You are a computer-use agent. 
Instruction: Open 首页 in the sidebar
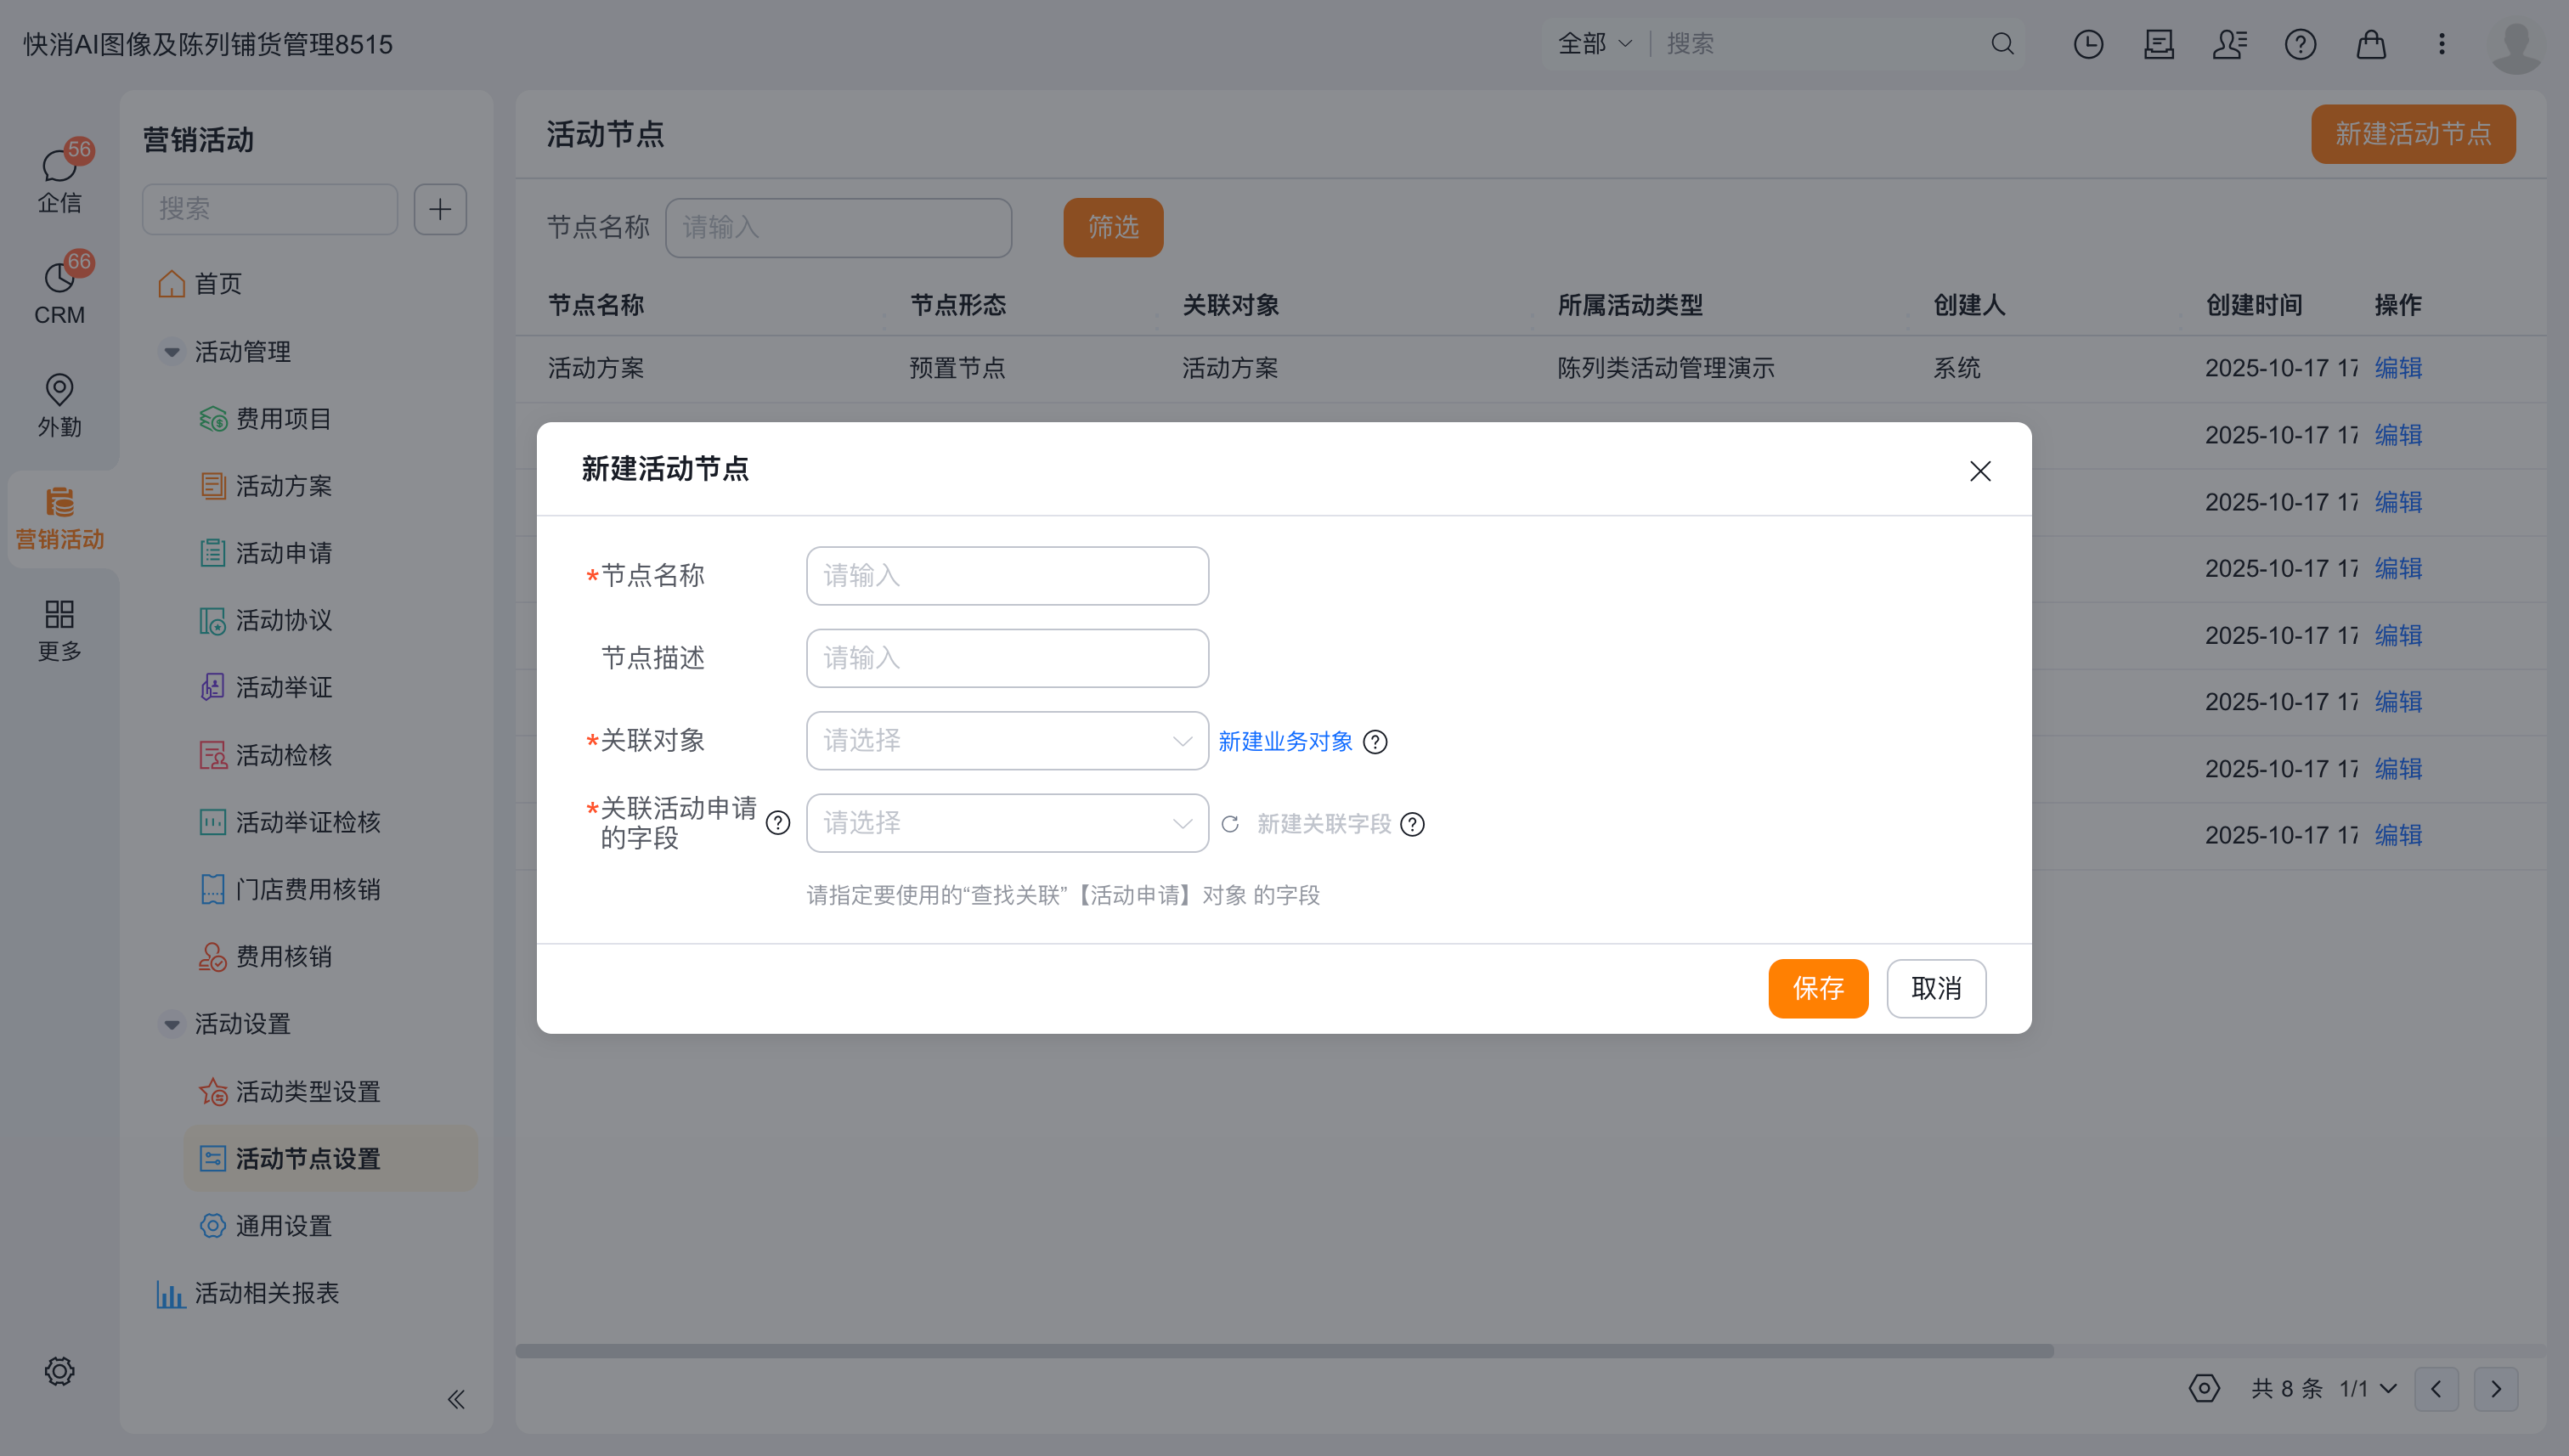(200, 284)
